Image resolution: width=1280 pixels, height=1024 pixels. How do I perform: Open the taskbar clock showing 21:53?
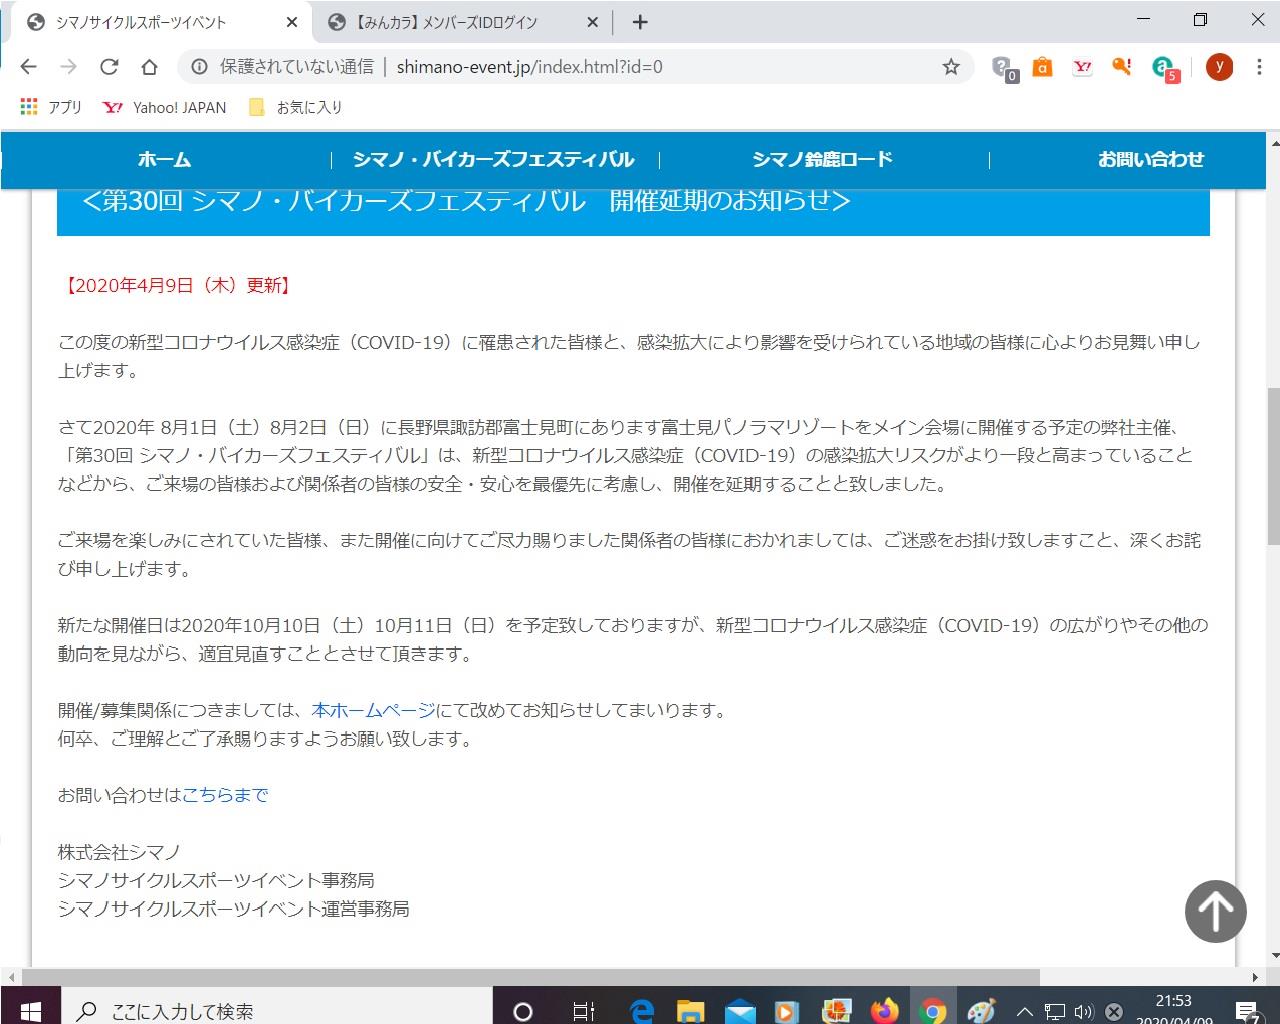1173,1008
